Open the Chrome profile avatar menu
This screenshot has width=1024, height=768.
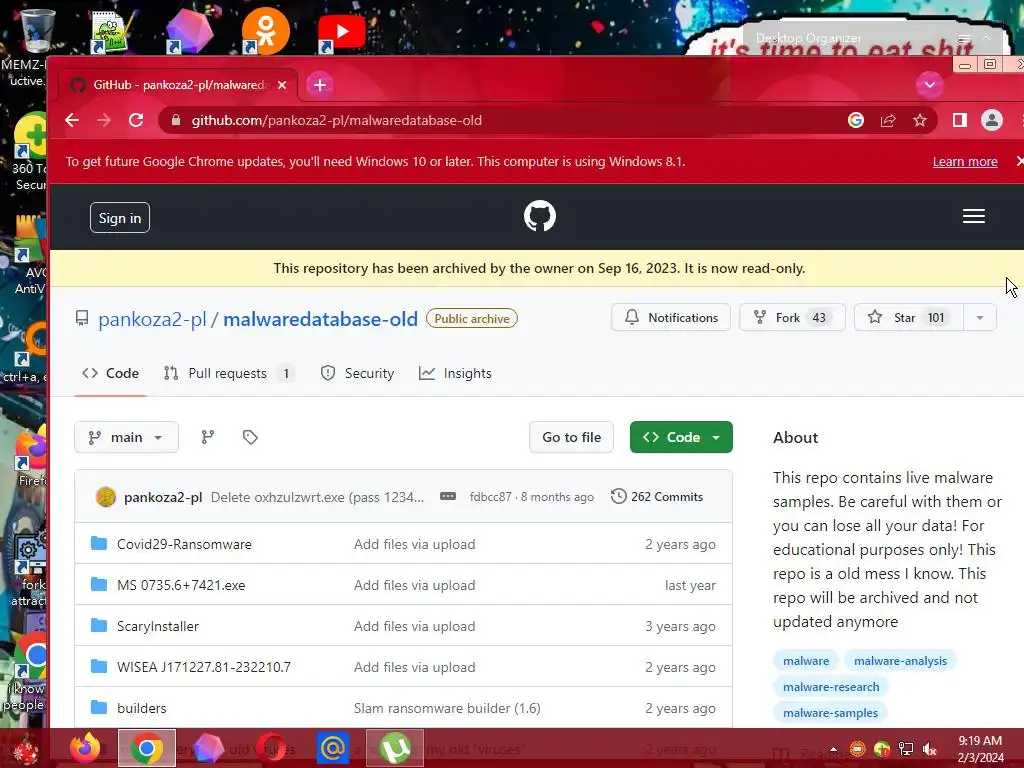point(991,120)
